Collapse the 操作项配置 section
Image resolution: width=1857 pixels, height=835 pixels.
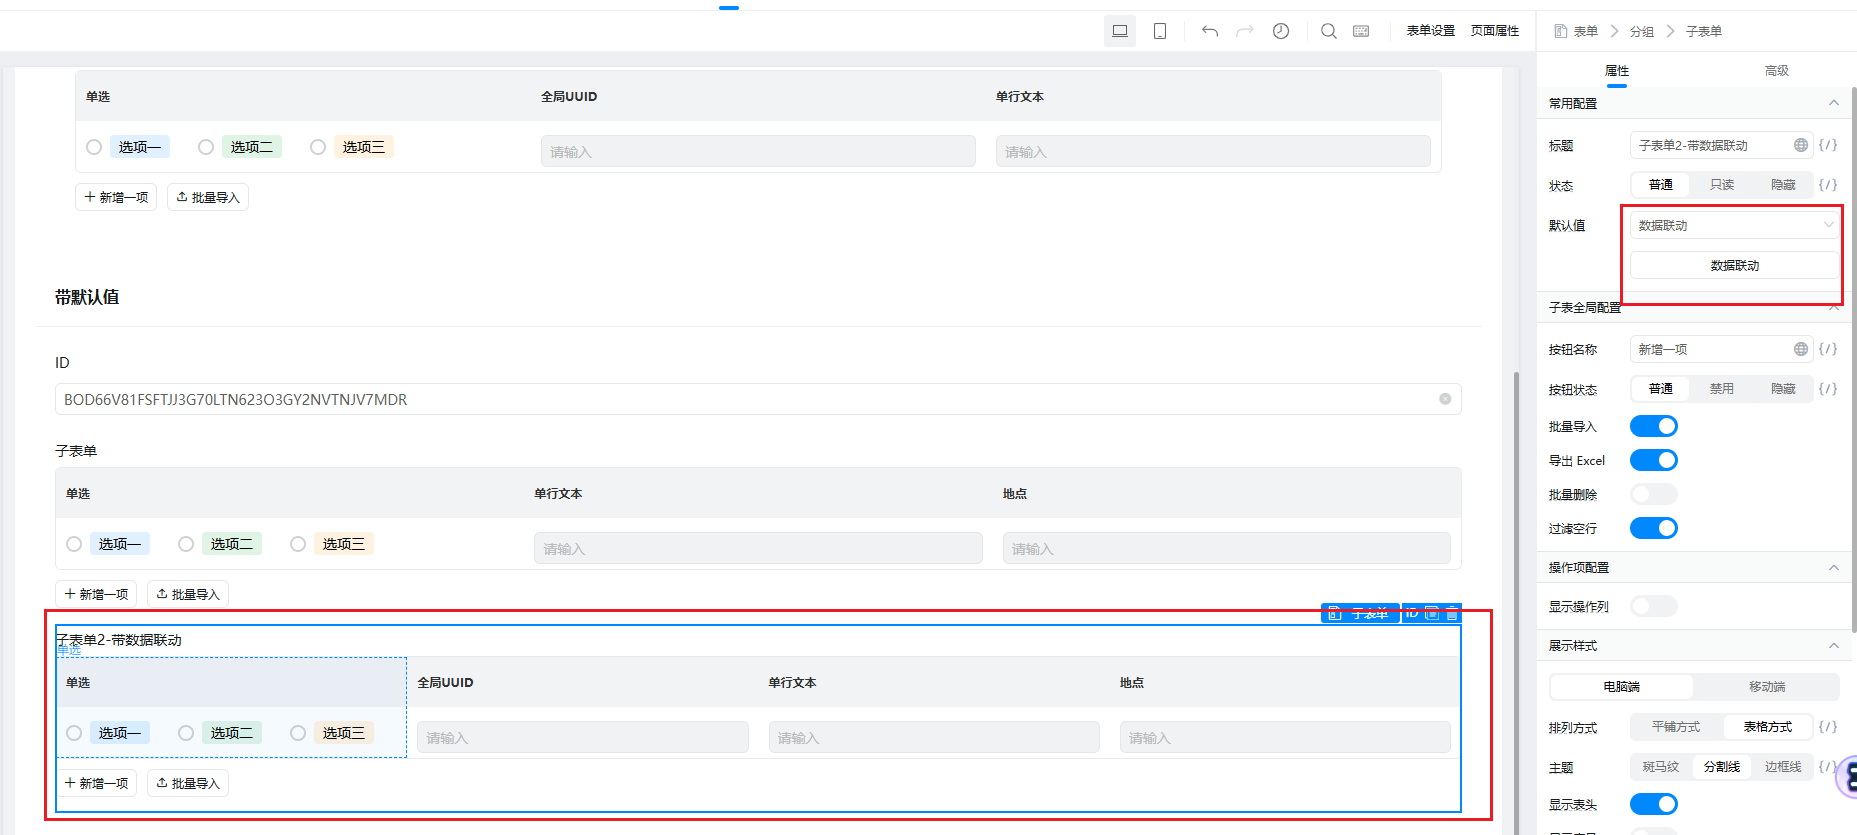pyautogui.click(x=1833, y=567)
